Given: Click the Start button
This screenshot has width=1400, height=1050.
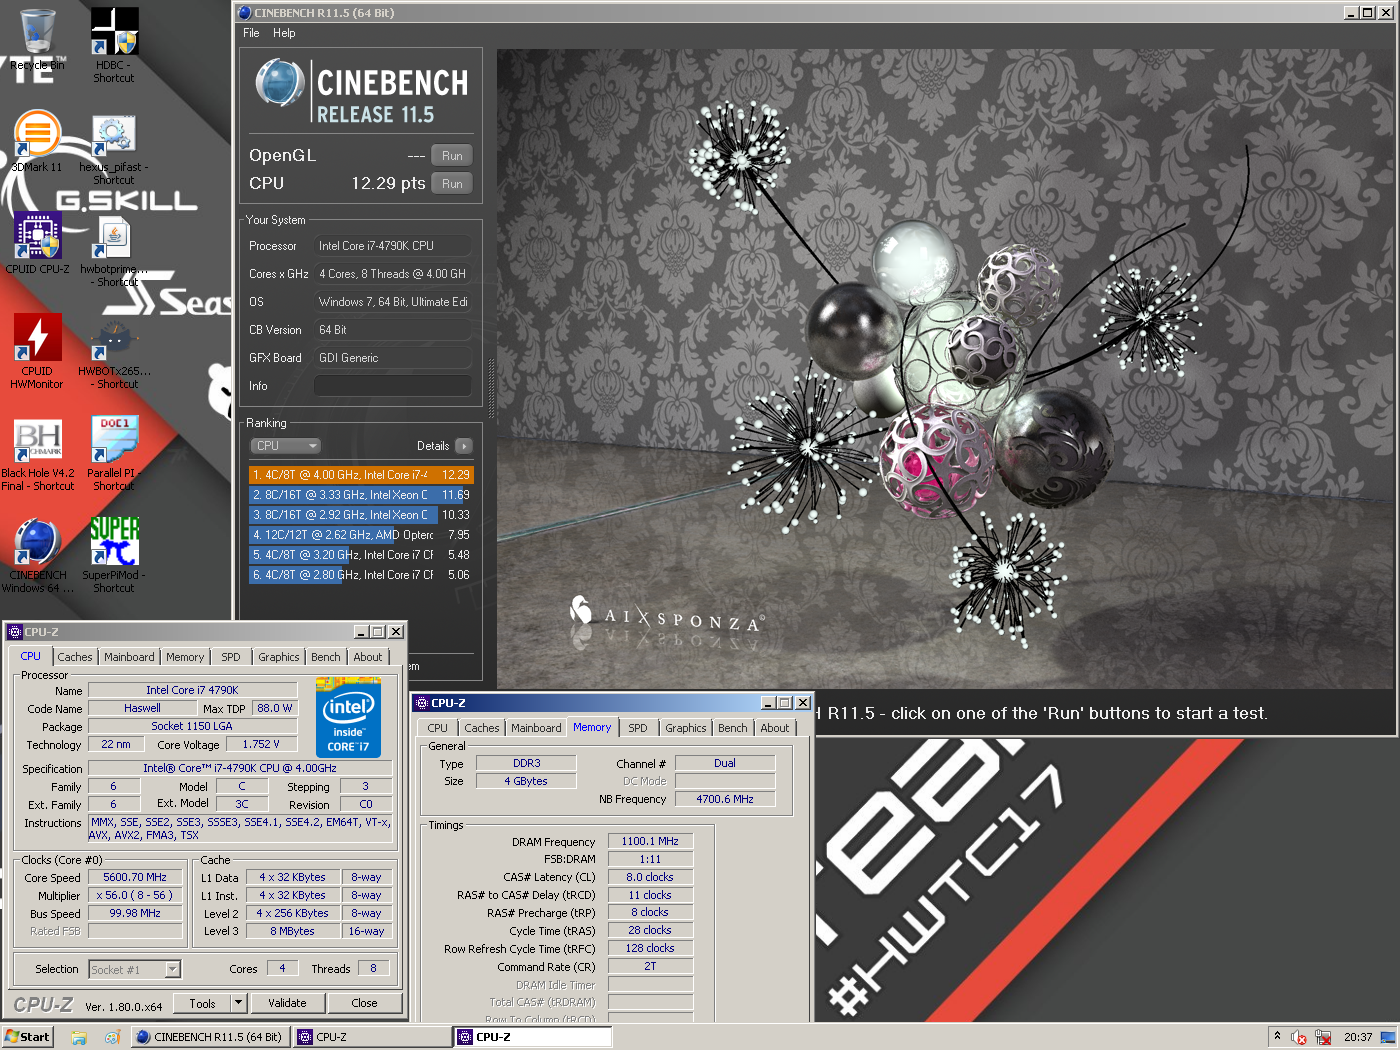Looking at the screenshot, I should click(27, 1037).
